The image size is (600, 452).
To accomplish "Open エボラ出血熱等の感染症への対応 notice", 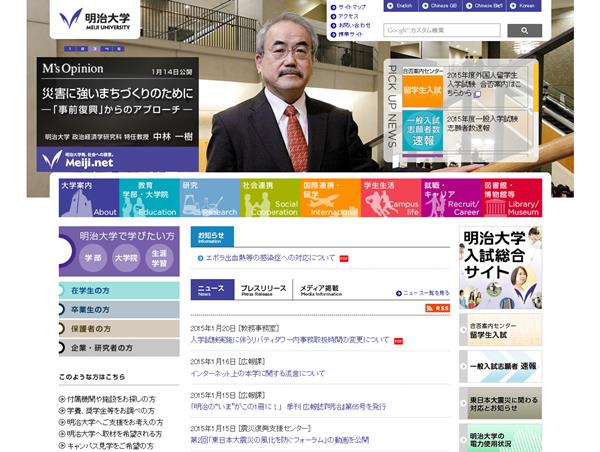I will tap(270, 258).
